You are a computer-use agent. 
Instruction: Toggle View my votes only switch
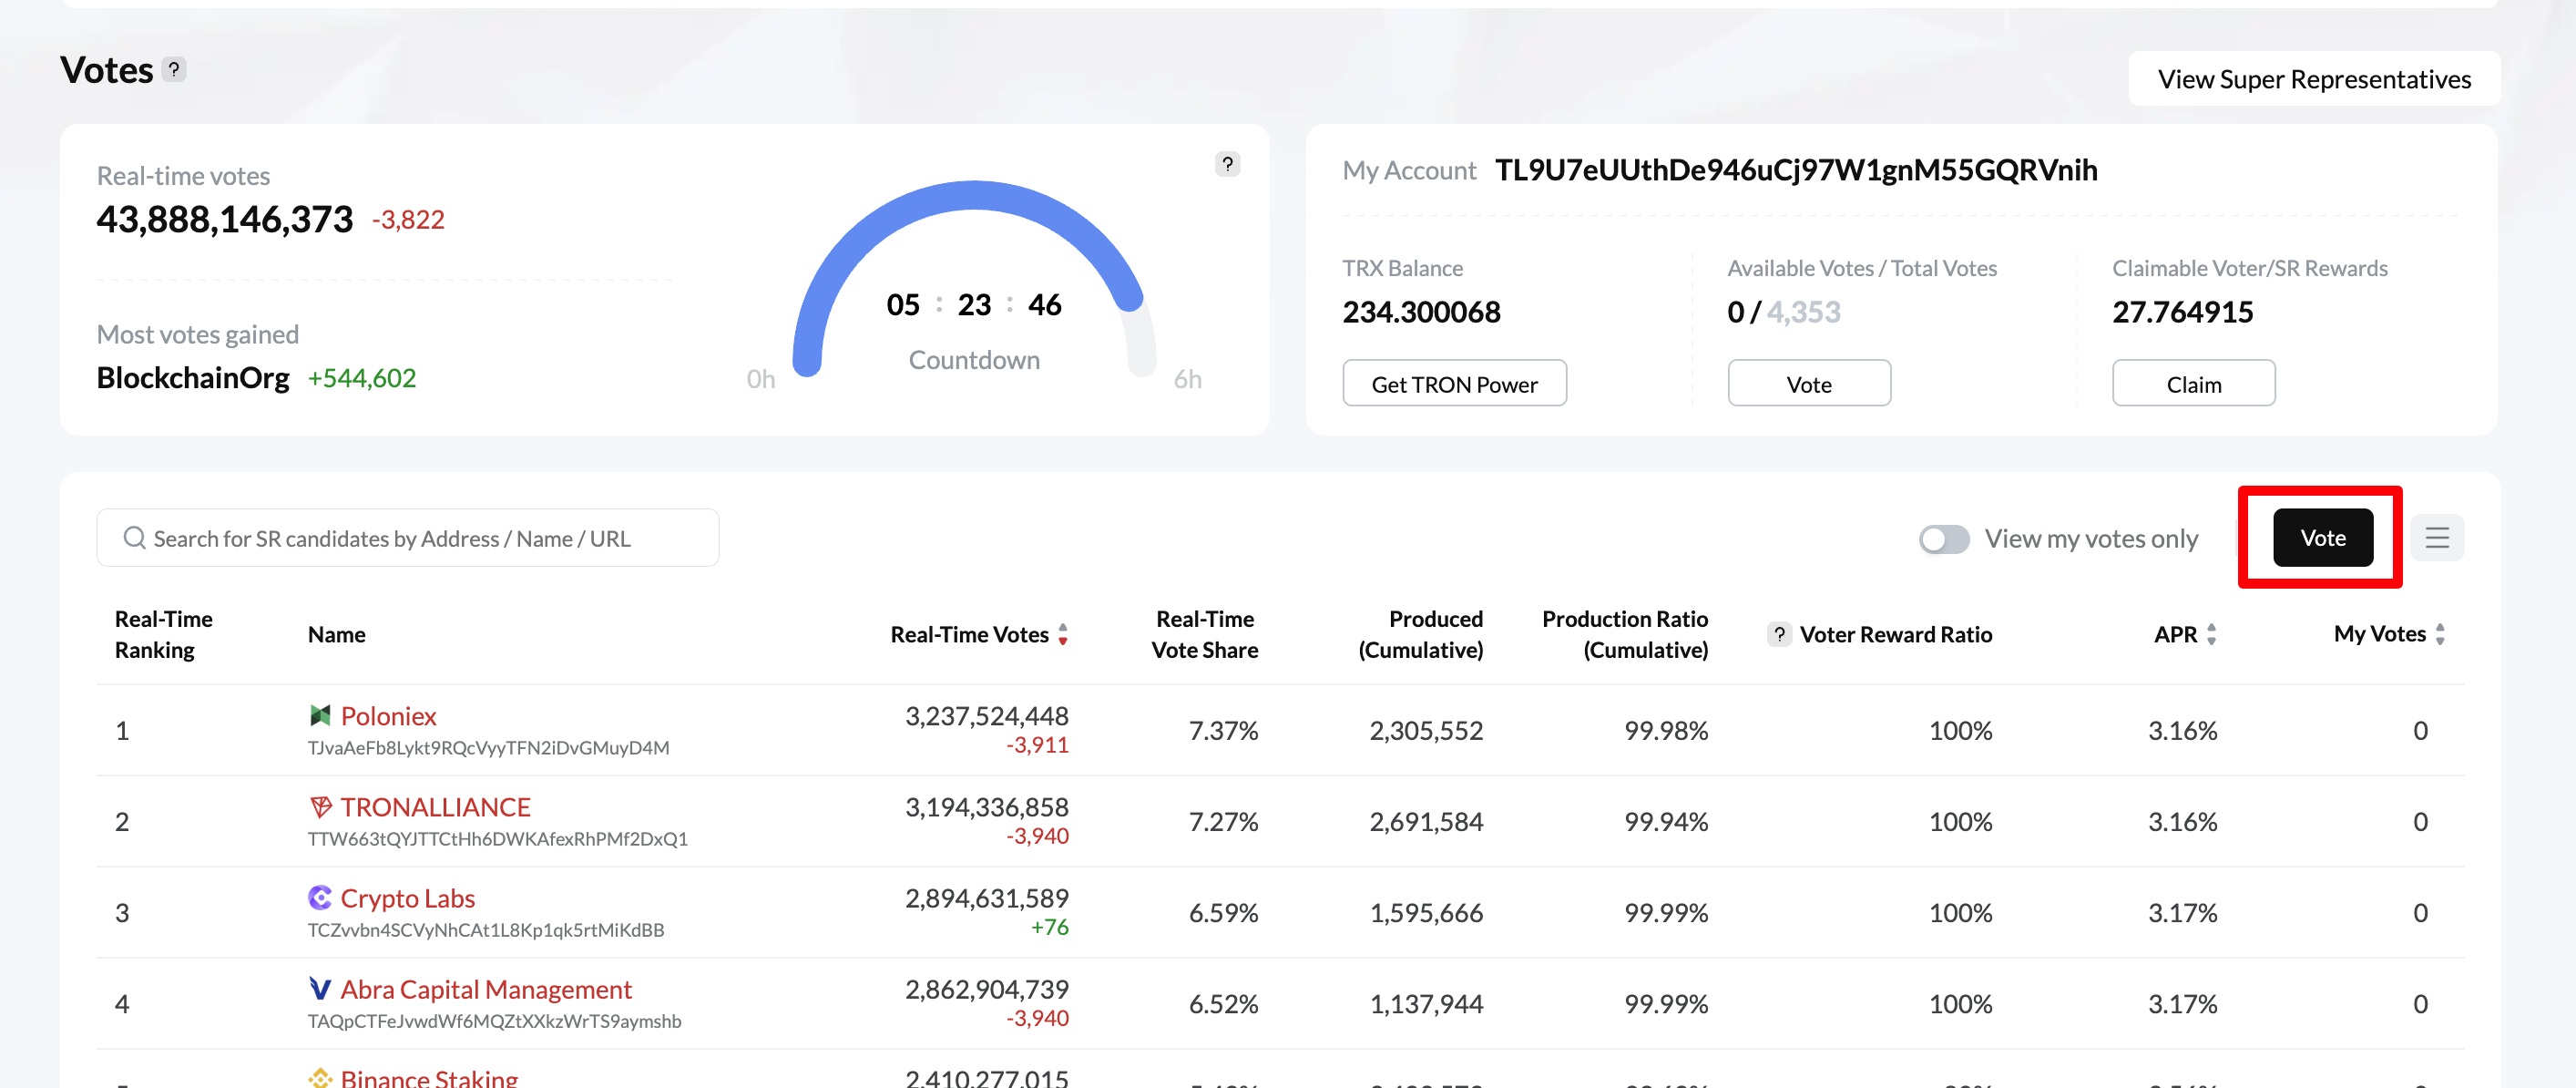point(1943,539)
